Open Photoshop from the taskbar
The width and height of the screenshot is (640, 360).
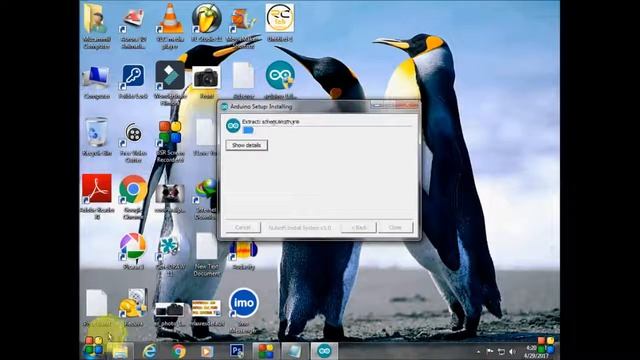(x=237, y=351)
